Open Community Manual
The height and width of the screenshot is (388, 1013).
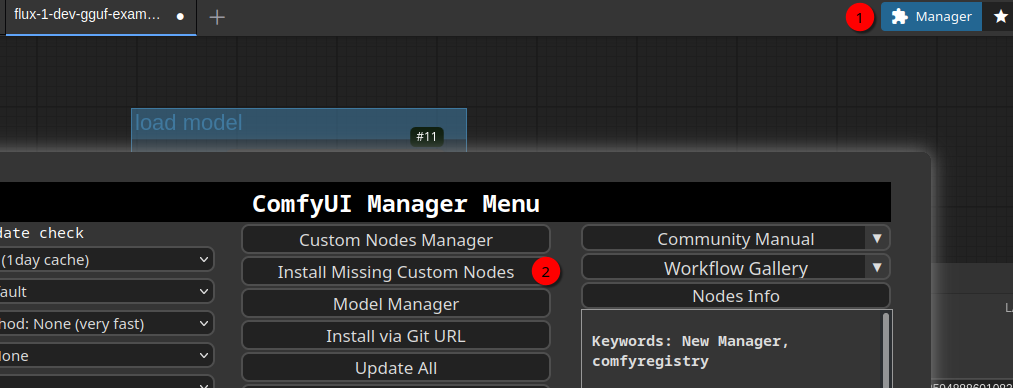(723, 238)
